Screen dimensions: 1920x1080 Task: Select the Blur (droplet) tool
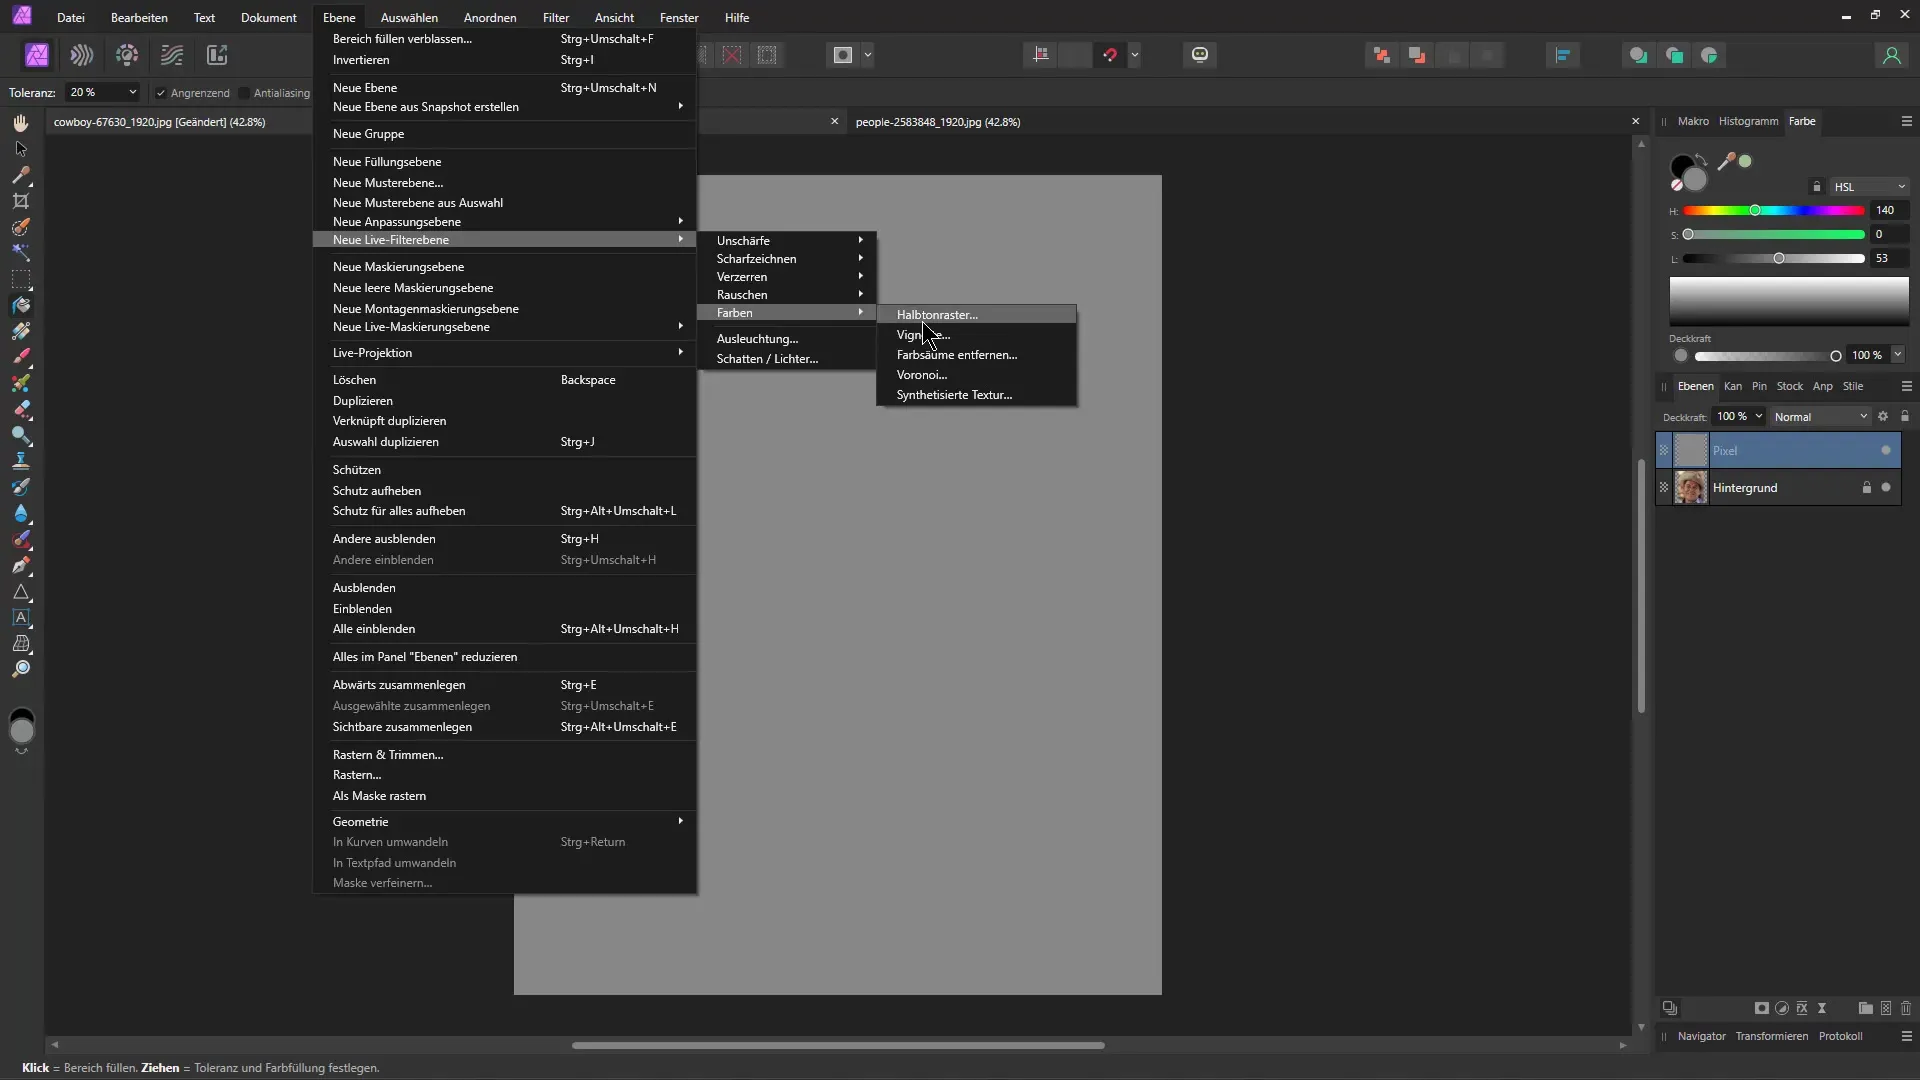pyautogui.click(x=21, y=513)
